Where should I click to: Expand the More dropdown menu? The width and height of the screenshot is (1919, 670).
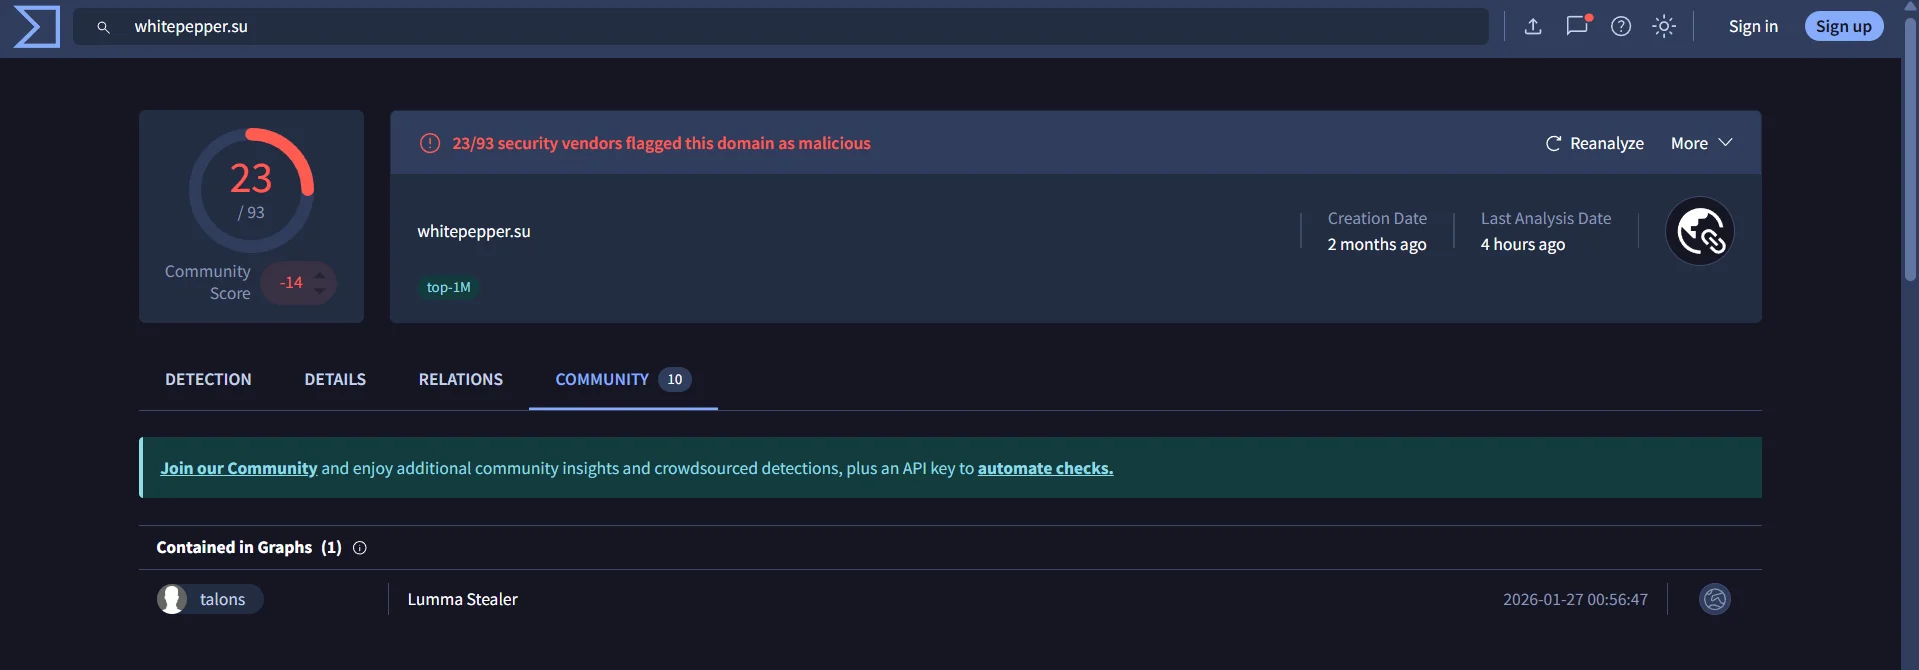[x=1701, y=143]
